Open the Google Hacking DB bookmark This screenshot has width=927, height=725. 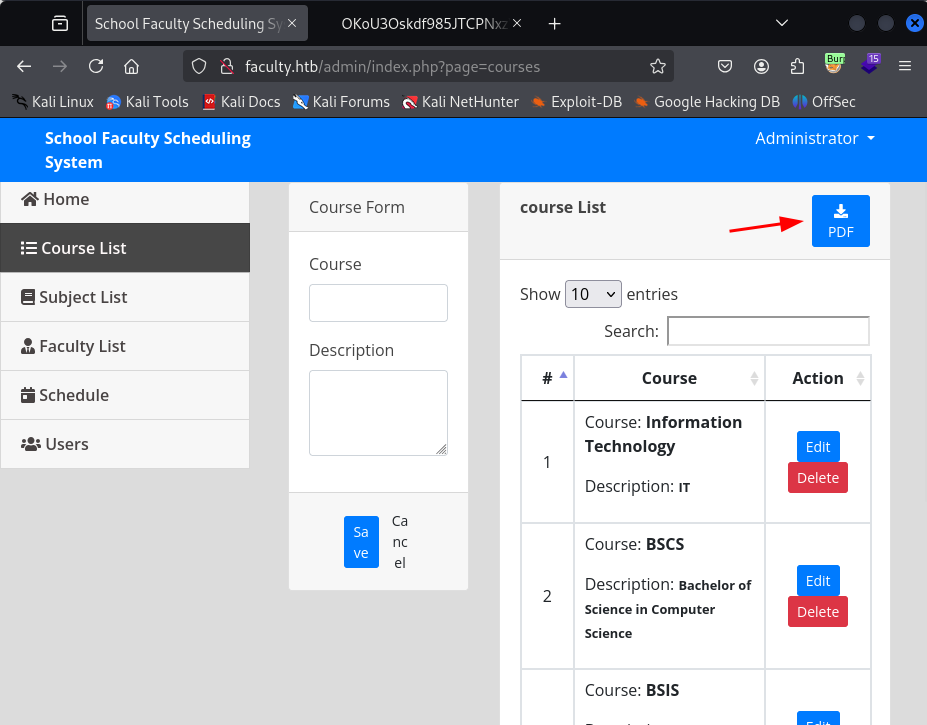pos(706,102)
